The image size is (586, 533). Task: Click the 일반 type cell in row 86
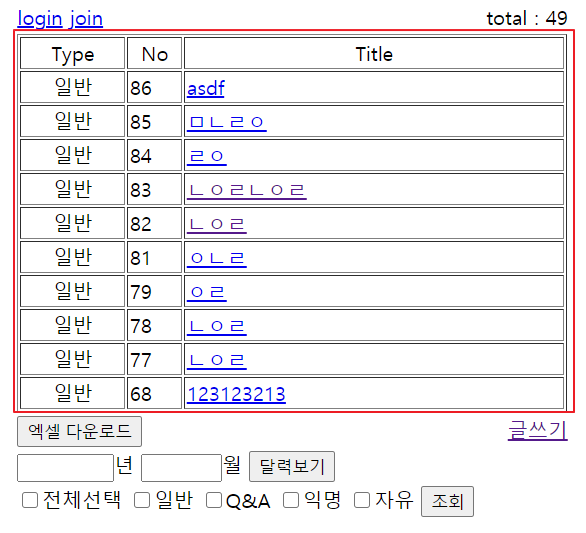(73, 87)
